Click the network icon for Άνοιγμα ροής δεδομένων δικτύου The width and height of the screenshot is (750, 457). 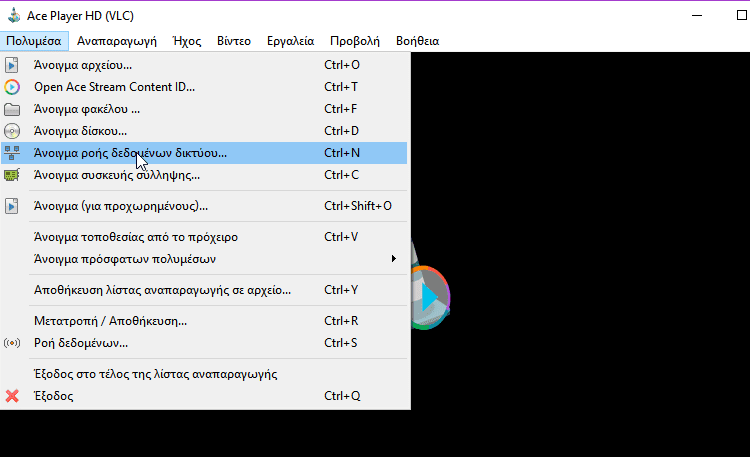point(12,153)
